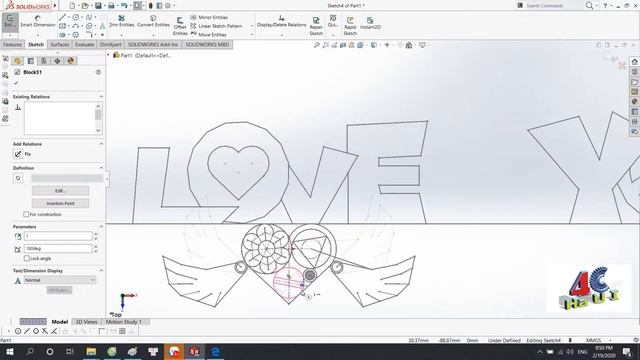Open the Trim Entities tool

click(121, 21)
